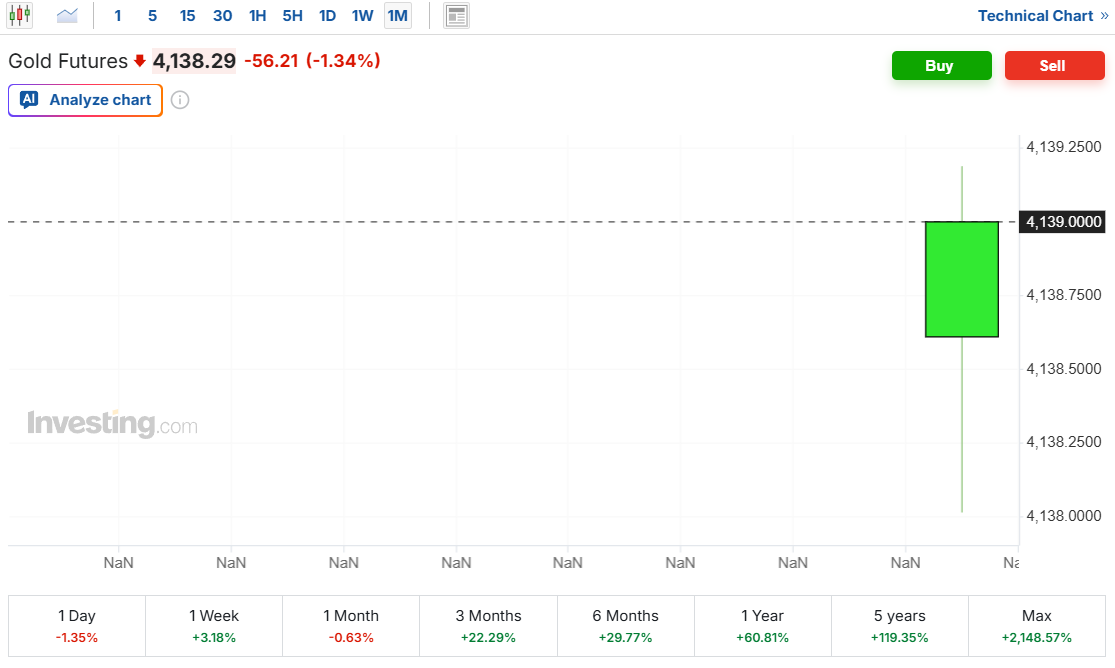Switch to the area chart icon

pyautogui.click(x=67, y=15)
